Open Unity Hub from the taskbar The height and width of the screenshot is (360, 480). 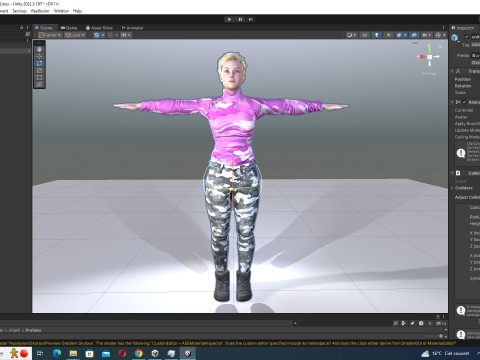click(155, 353)
